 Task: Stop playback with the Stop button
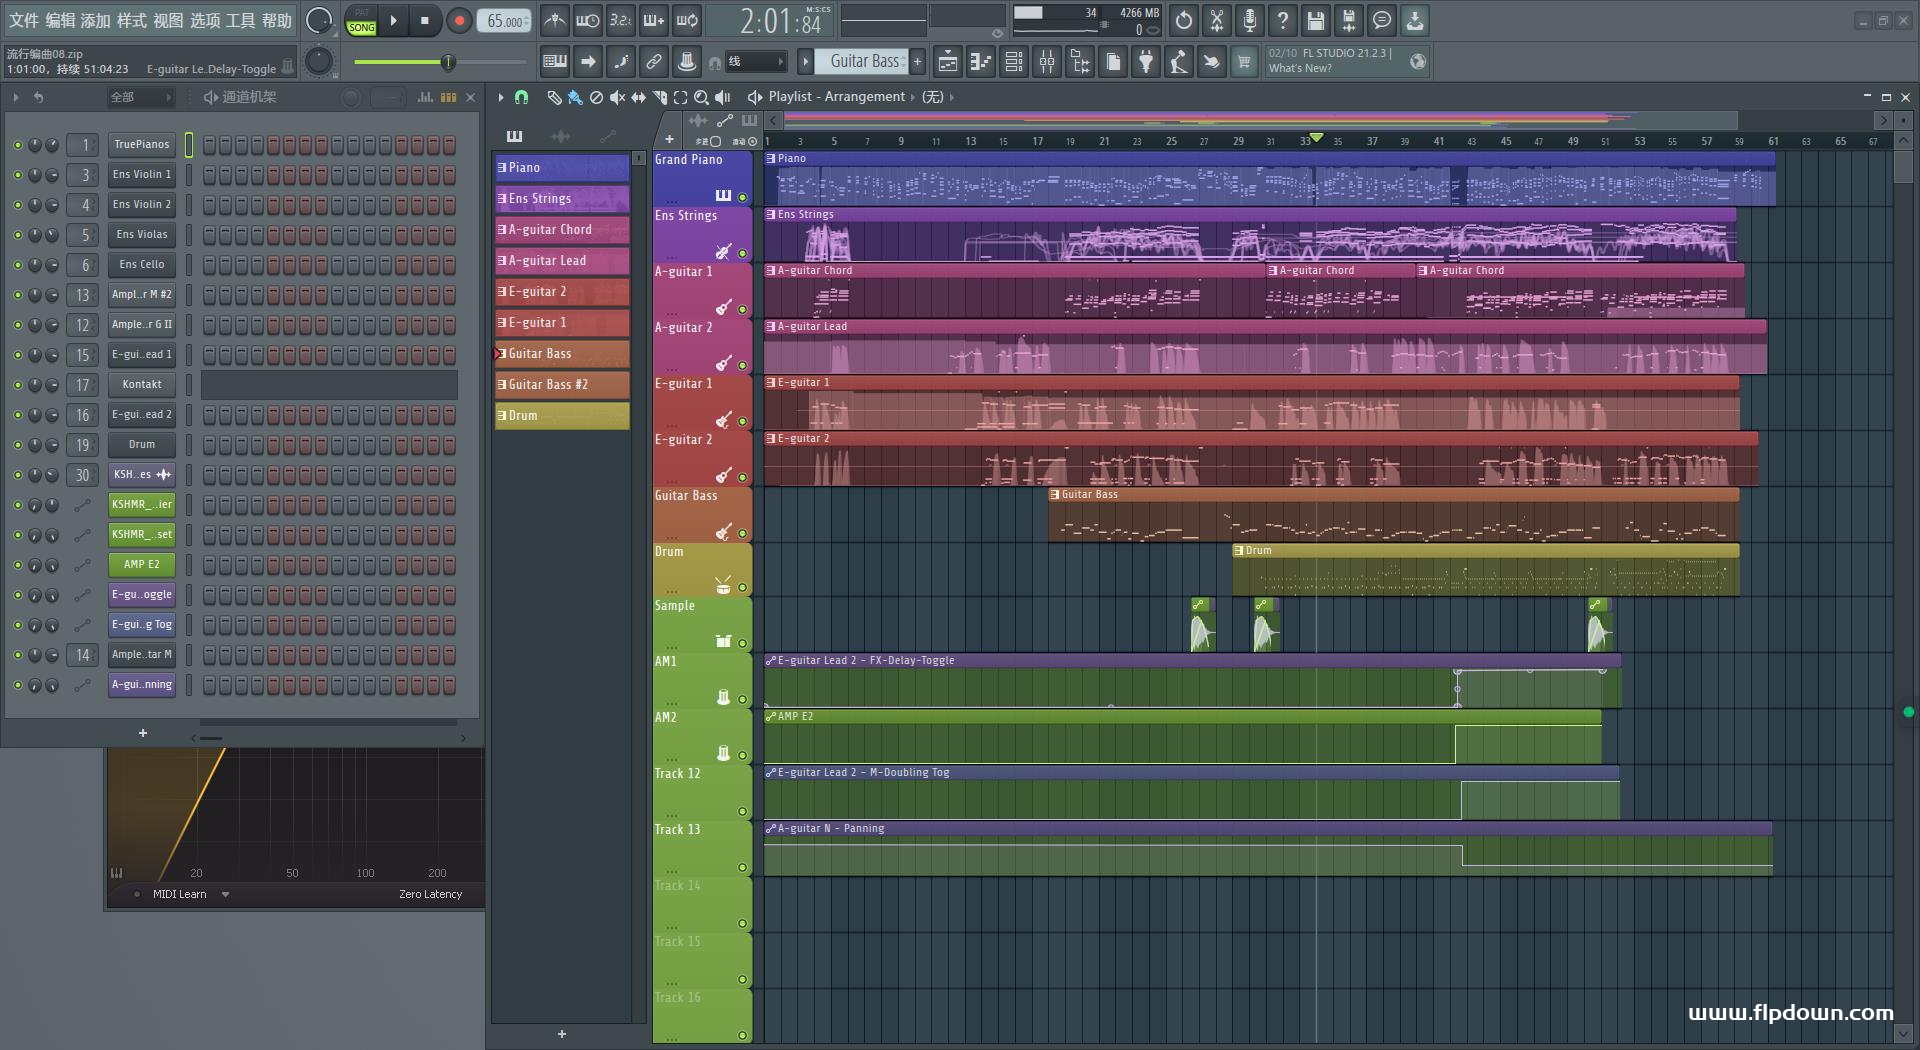pos(425,20)
